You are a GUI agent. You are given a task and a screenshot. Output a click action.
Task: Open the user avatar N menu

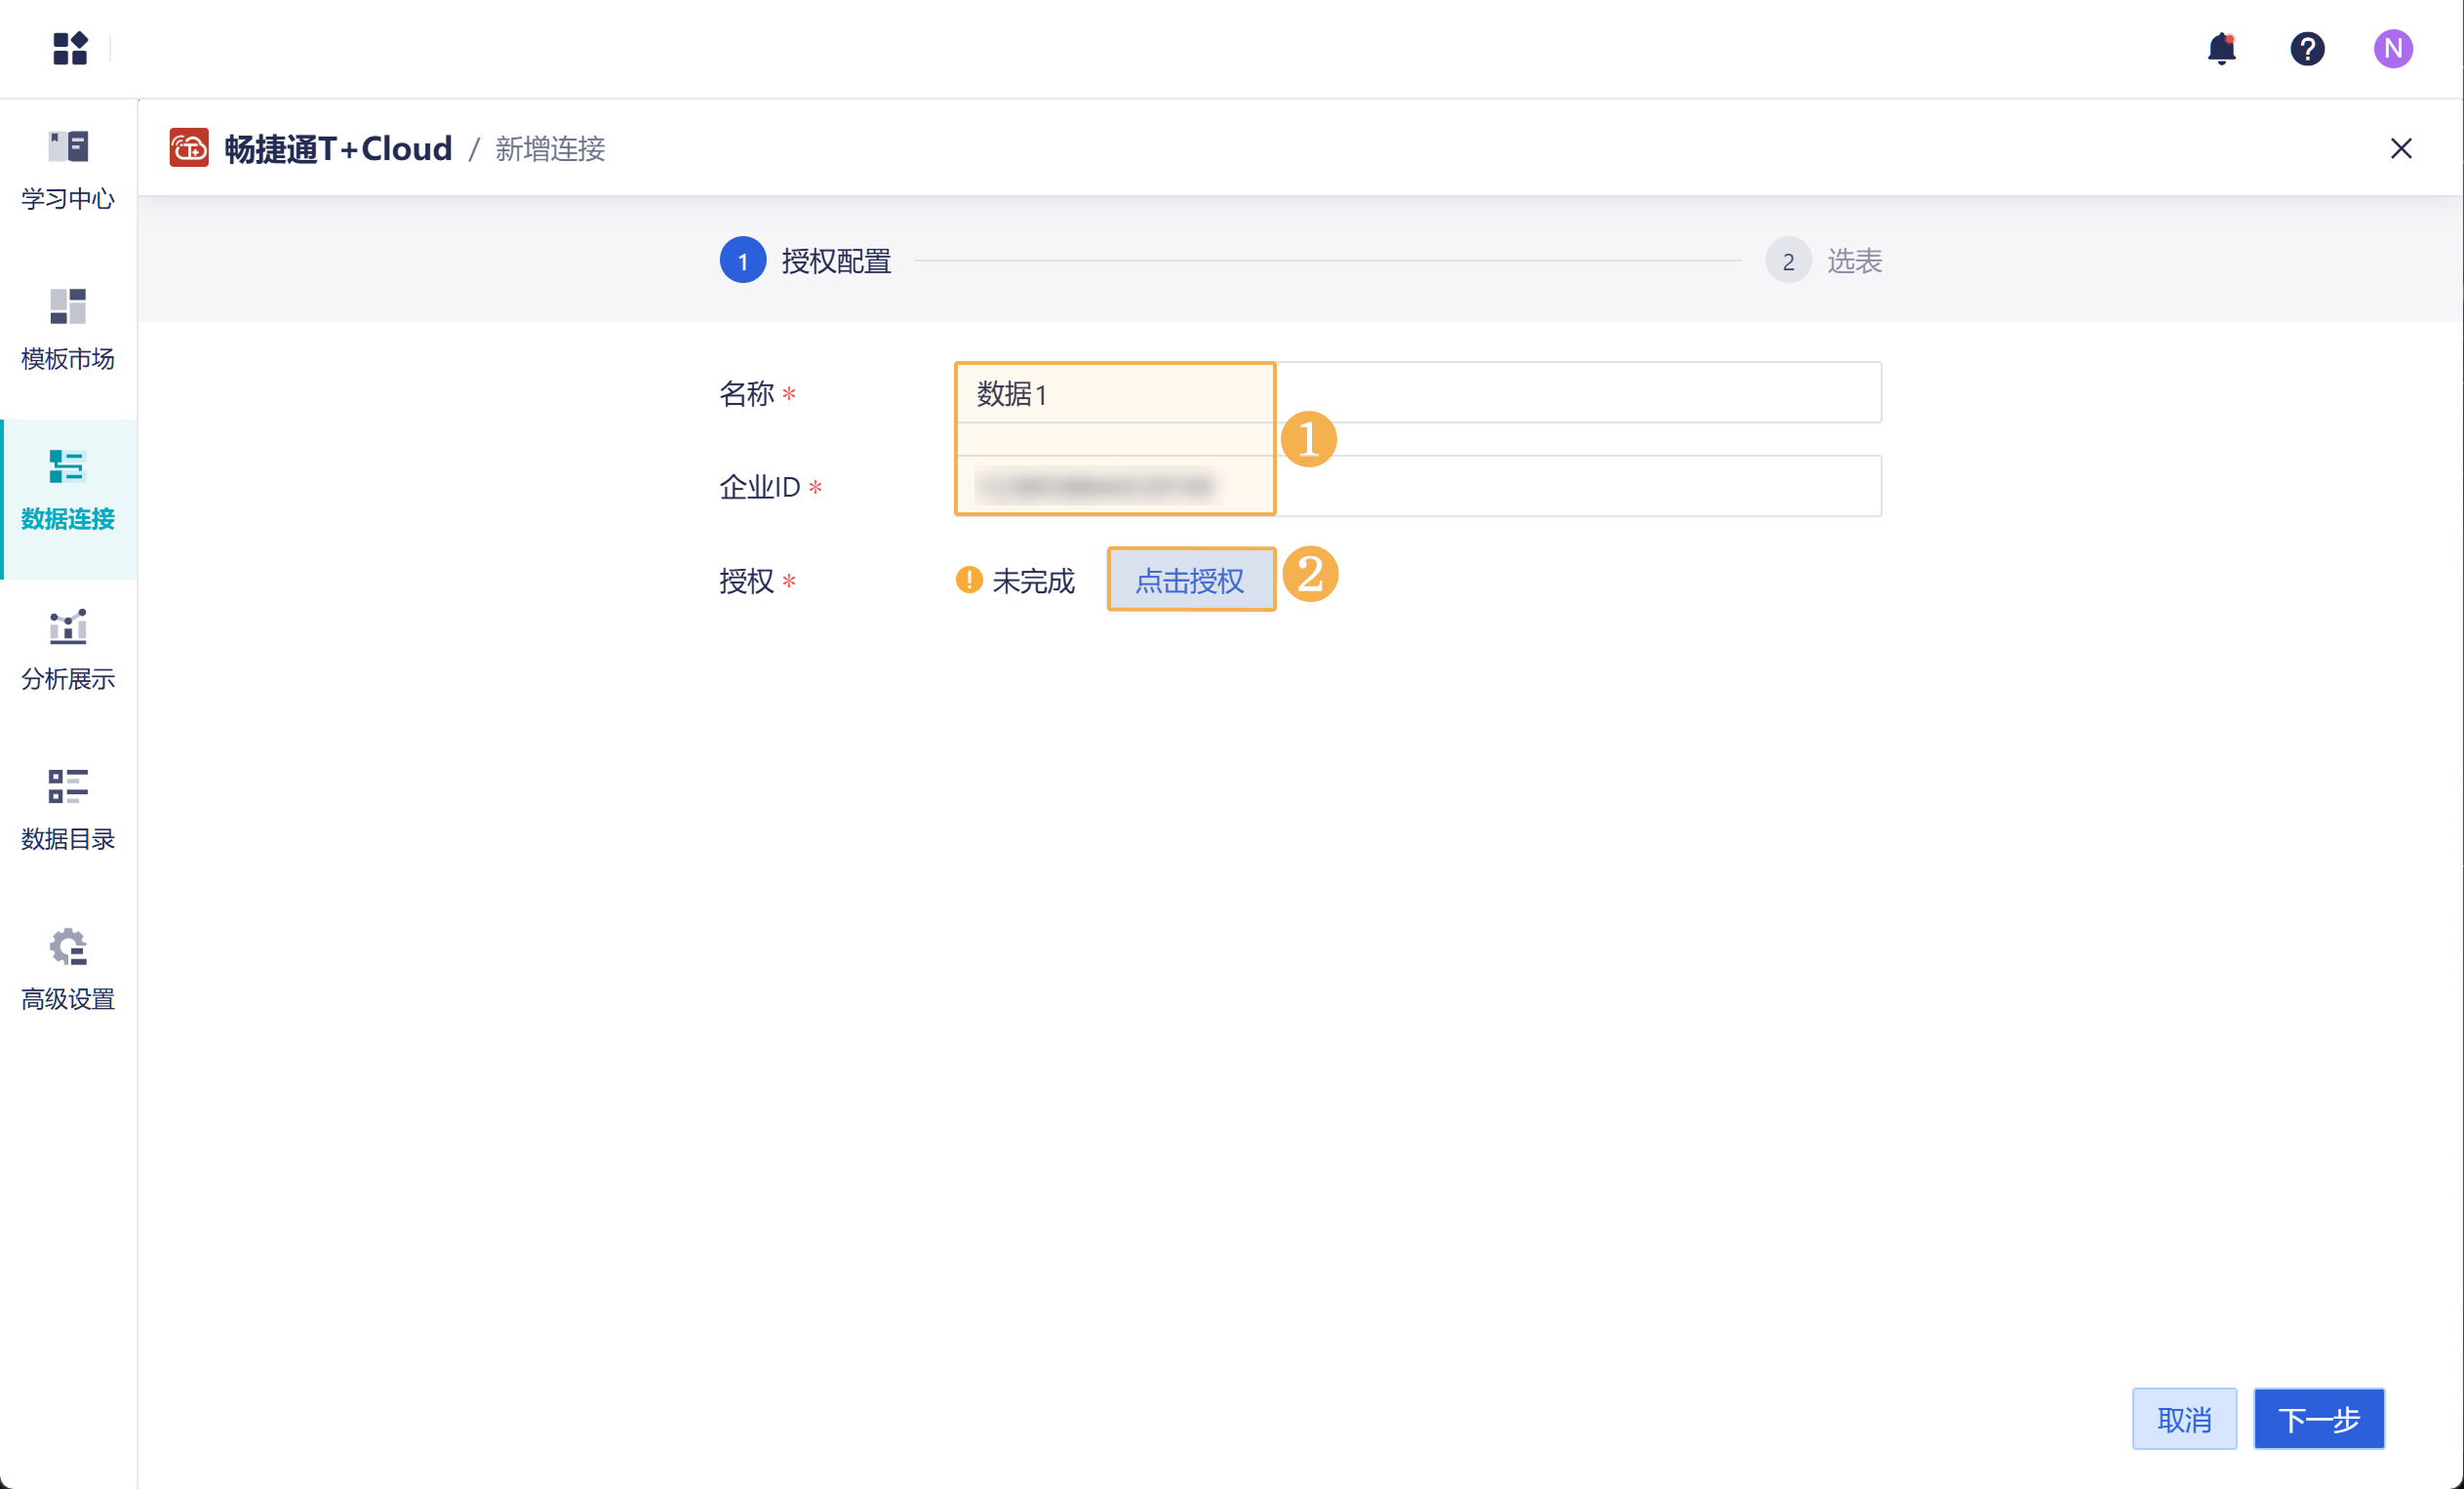coord(2393,48)
